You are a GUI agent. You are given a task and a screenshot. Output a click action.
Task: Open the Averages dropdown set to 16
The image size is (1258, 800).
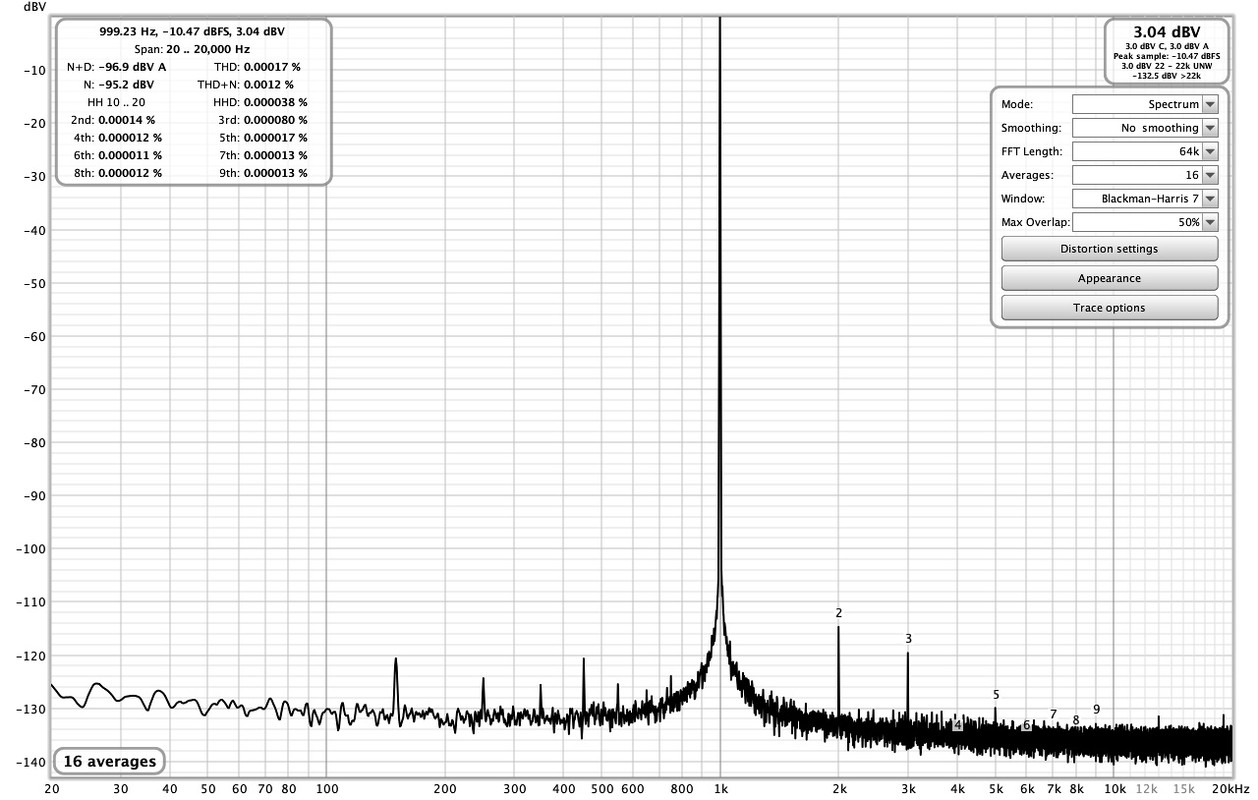pyautogui.click(x=1145, y=175)
